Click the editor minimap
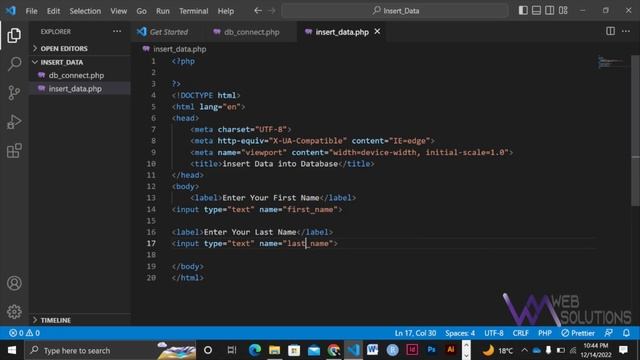 [611, 62]
